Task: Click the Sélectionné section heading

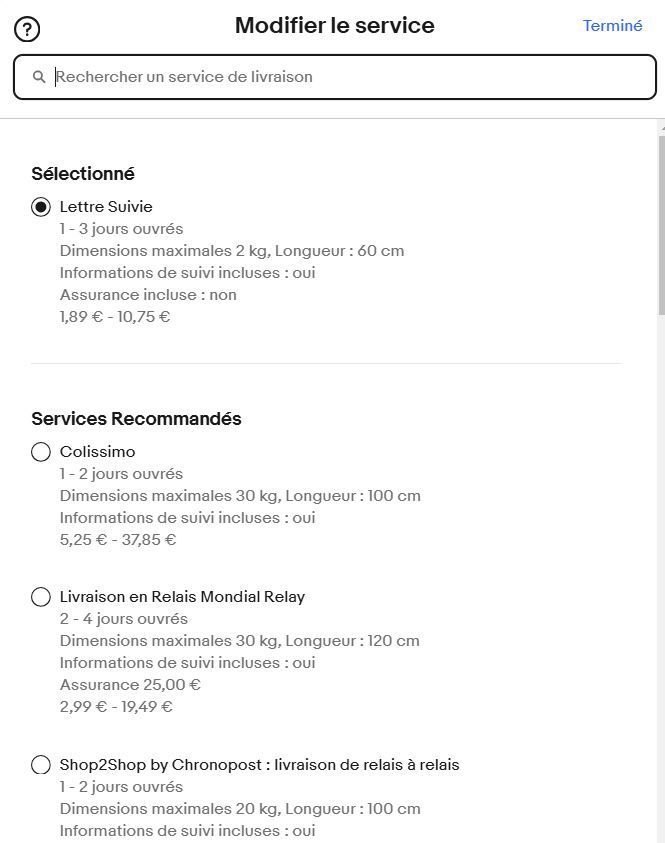Action: click(83, 174)
